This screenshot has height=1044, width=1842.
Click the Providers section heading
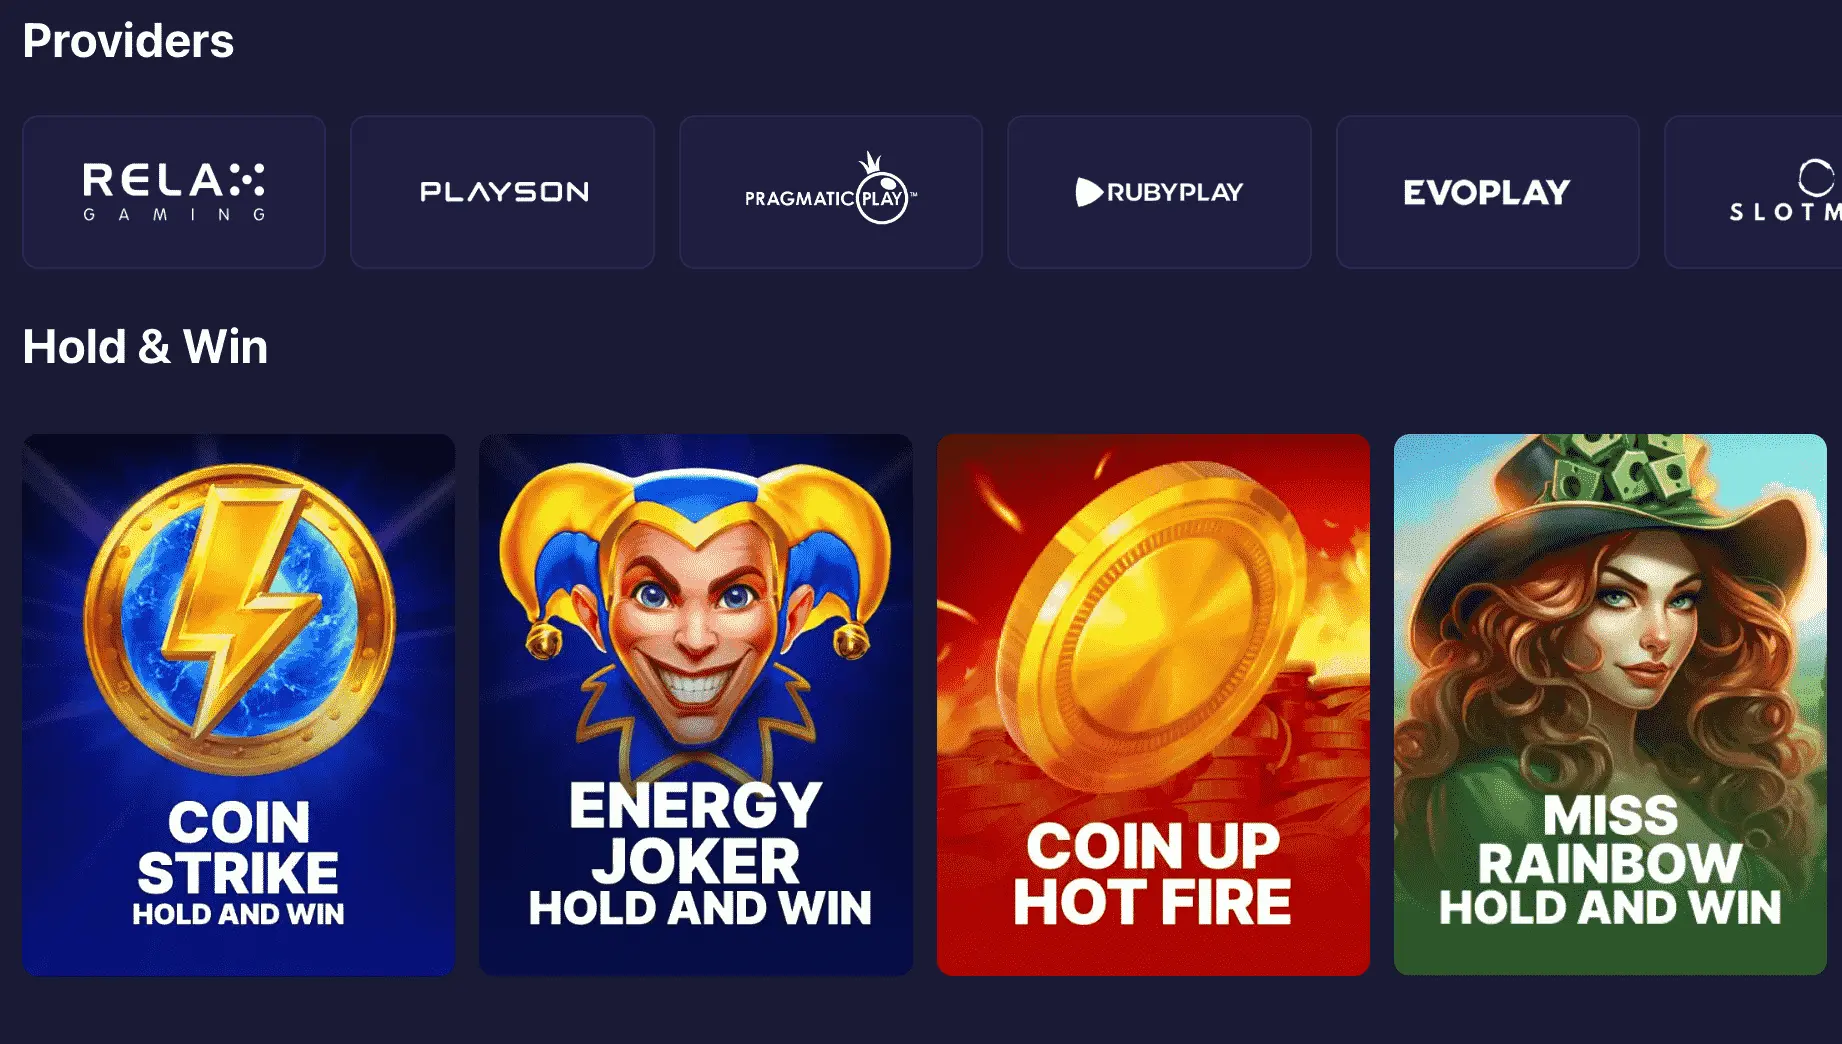click(128, 41)
